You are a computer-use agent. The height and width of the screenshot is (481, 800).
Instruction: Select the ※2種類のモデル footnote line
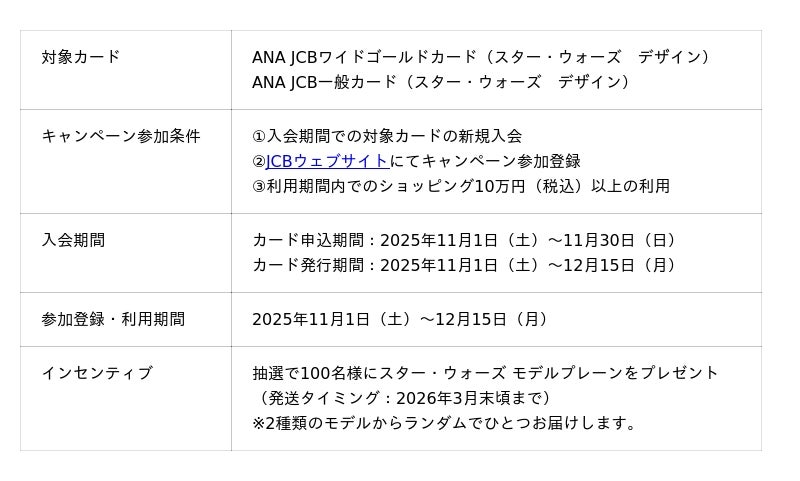click(445, 423)
